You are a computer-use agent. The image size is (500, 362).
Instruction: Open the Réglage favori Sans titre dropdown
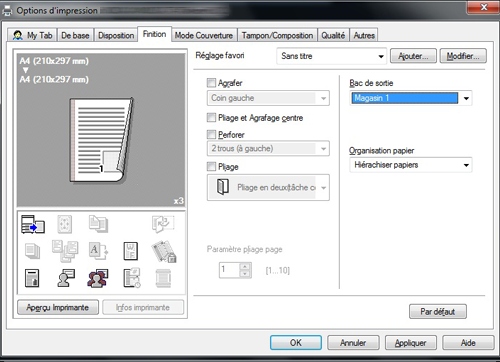click(331, 56)
